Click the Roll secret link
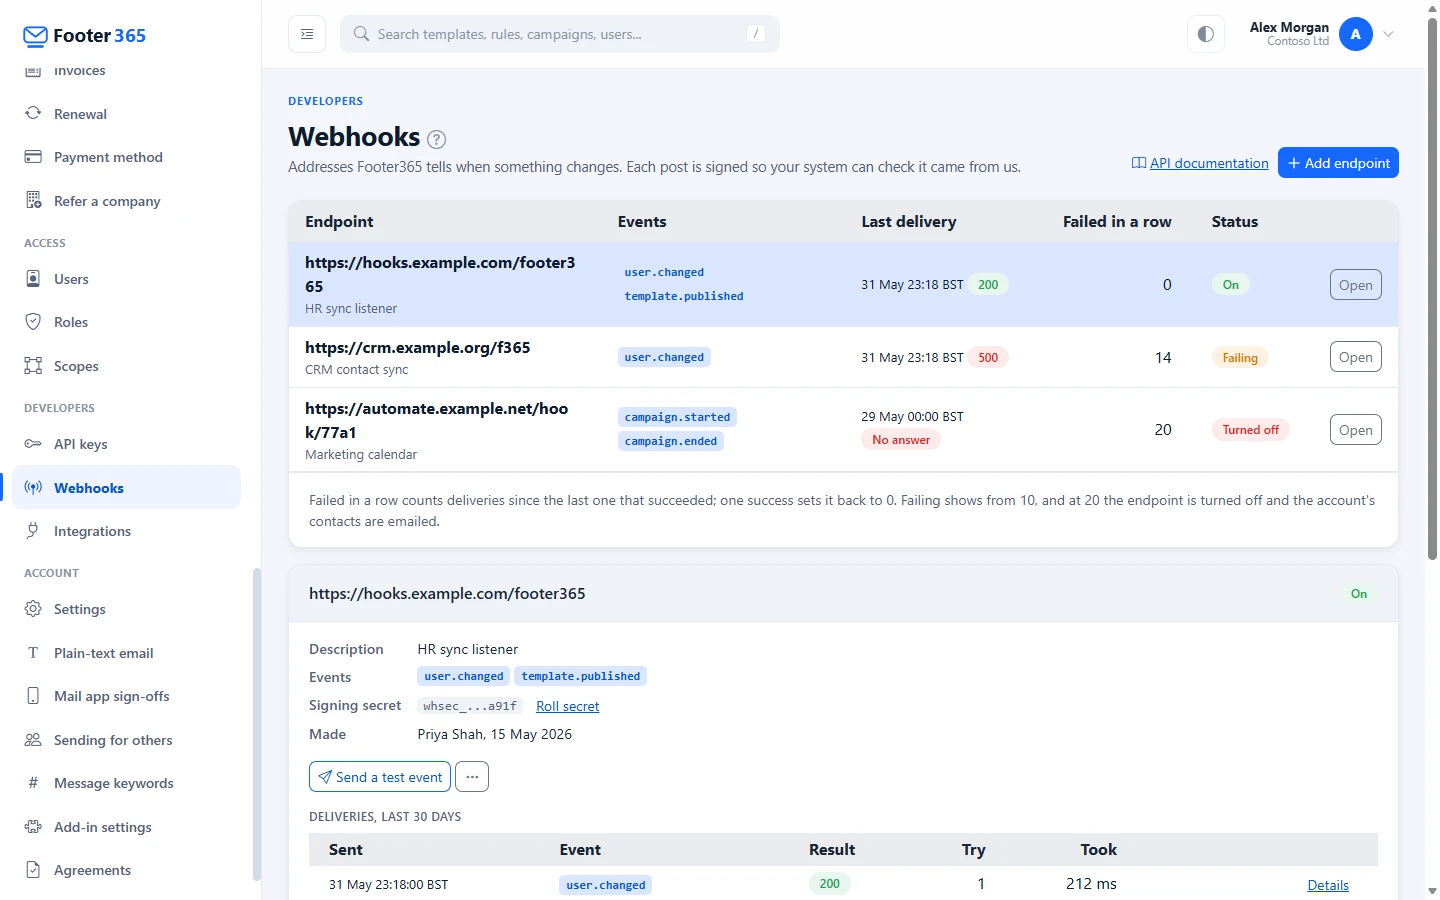 (x=567, y=706)
